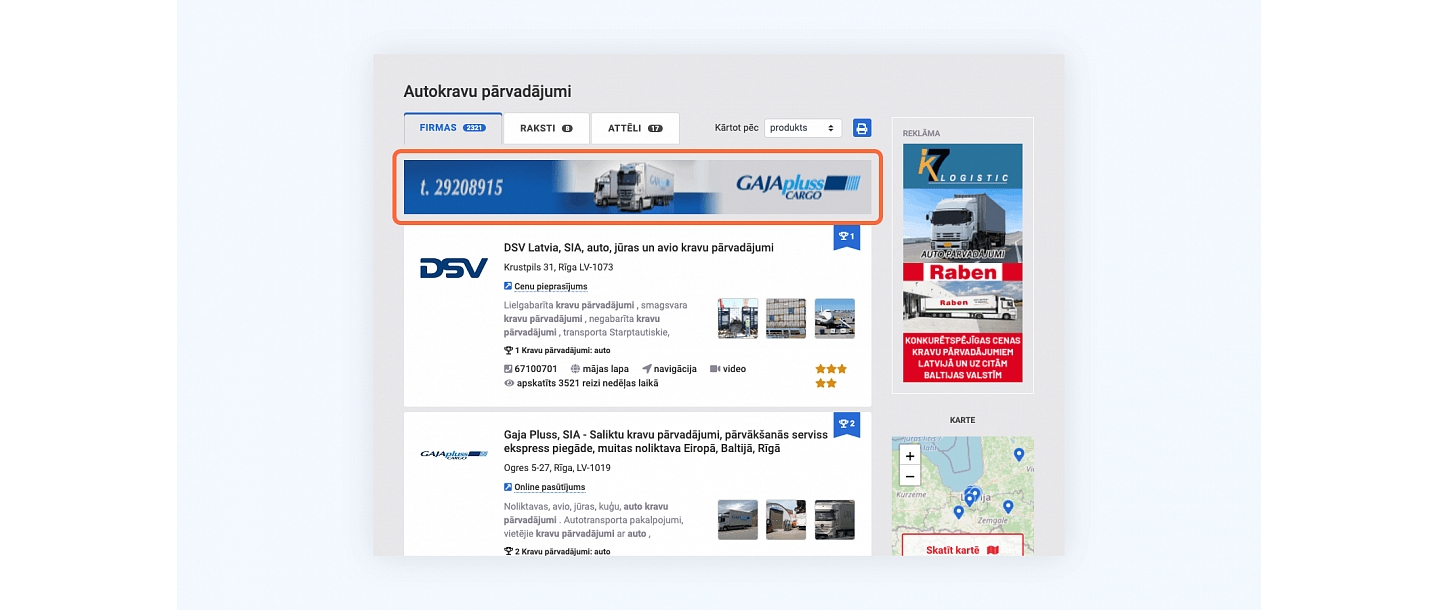Open Gaja Pluss, SIA listing title
Viewport: 1440px width, 610px height.
click(666, 441)
